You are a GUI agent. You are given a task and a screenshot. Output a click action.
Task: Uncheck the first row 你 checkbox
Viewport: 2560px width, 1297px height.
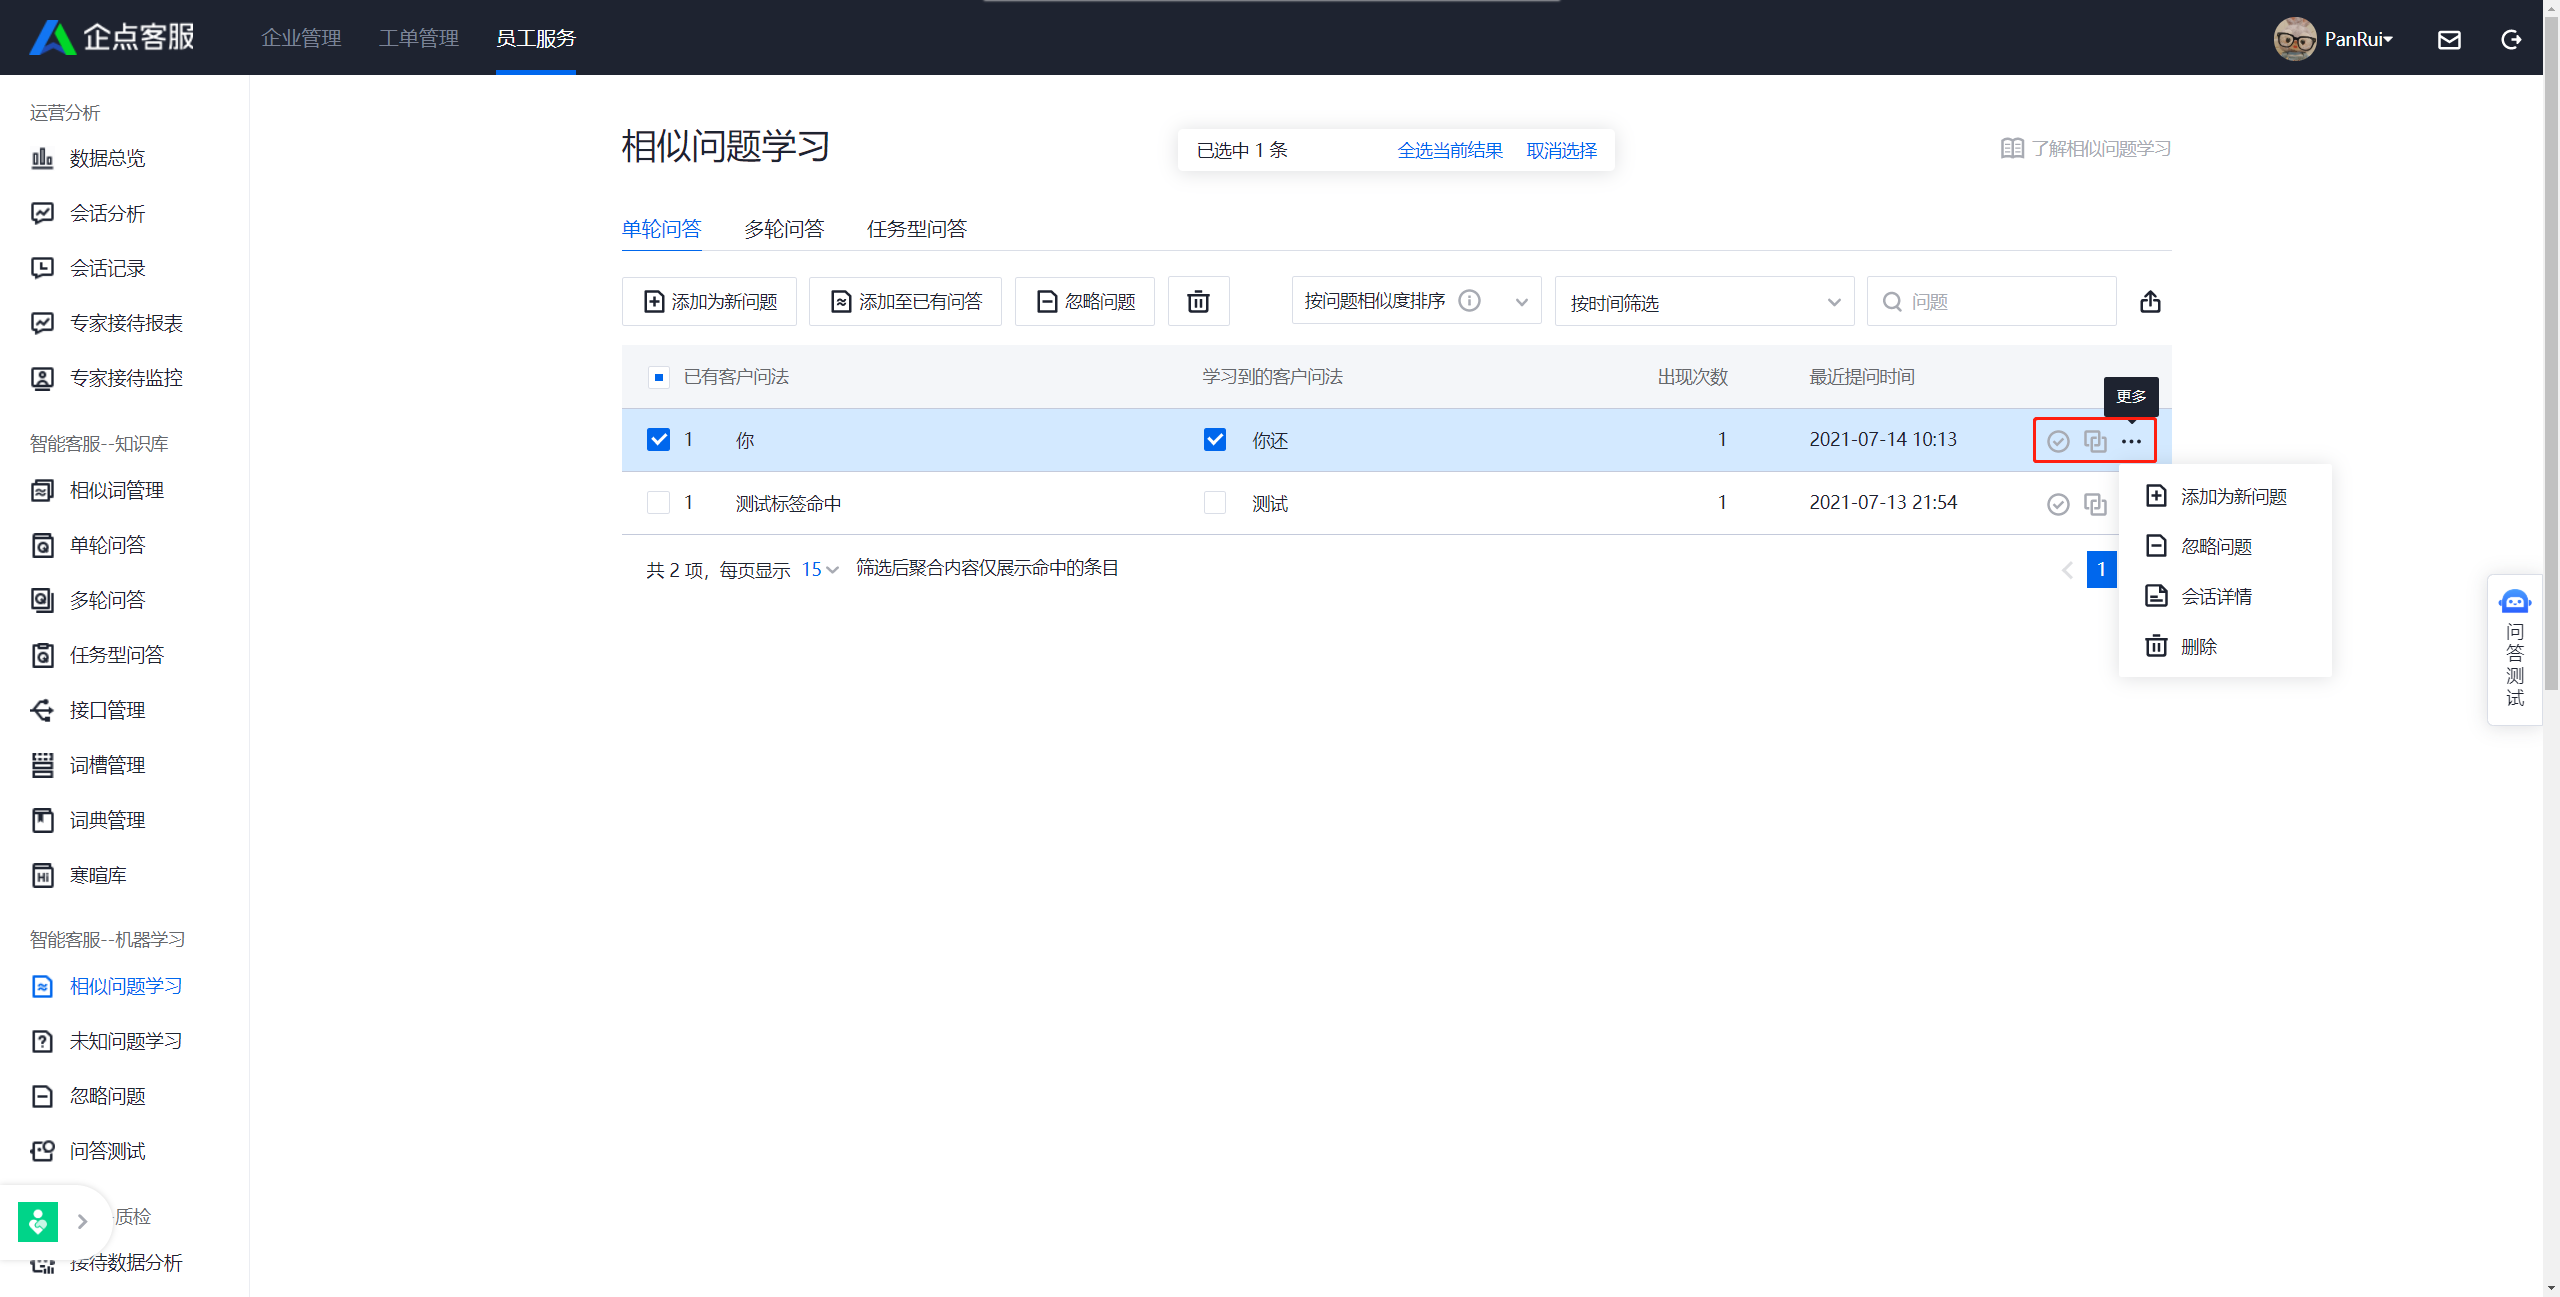tap(658, 440)
